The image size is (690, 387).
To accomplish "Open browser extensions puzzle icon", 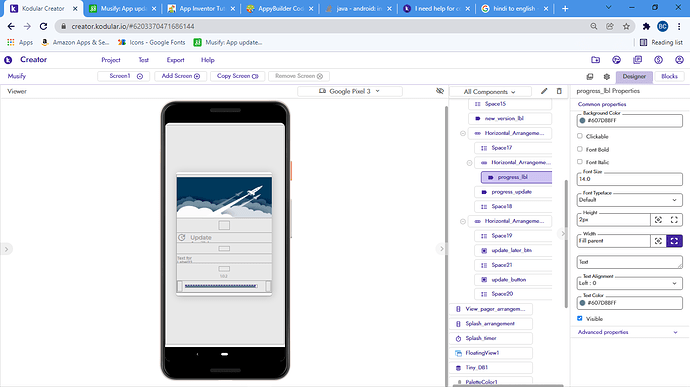I will [646, 26].
